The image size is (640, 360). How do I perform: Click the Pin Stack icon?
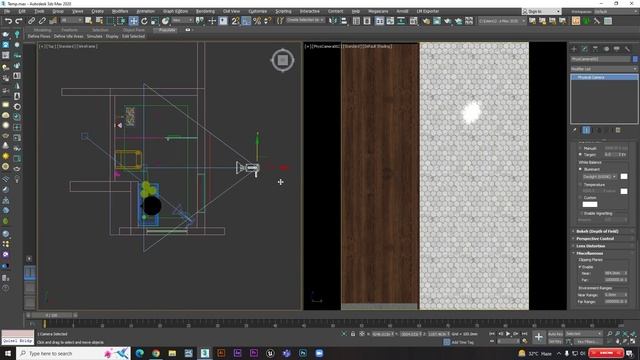point(575,130)
